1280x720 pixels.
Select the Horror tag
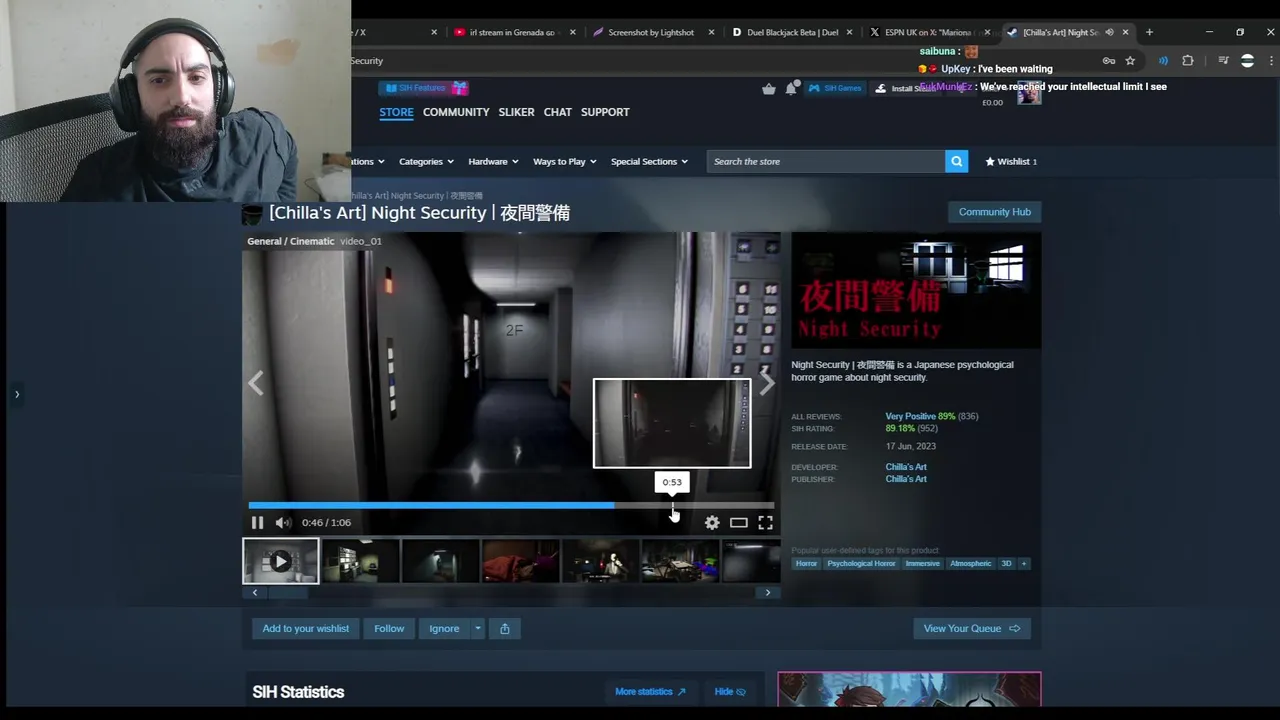click(x=807, y=563)
